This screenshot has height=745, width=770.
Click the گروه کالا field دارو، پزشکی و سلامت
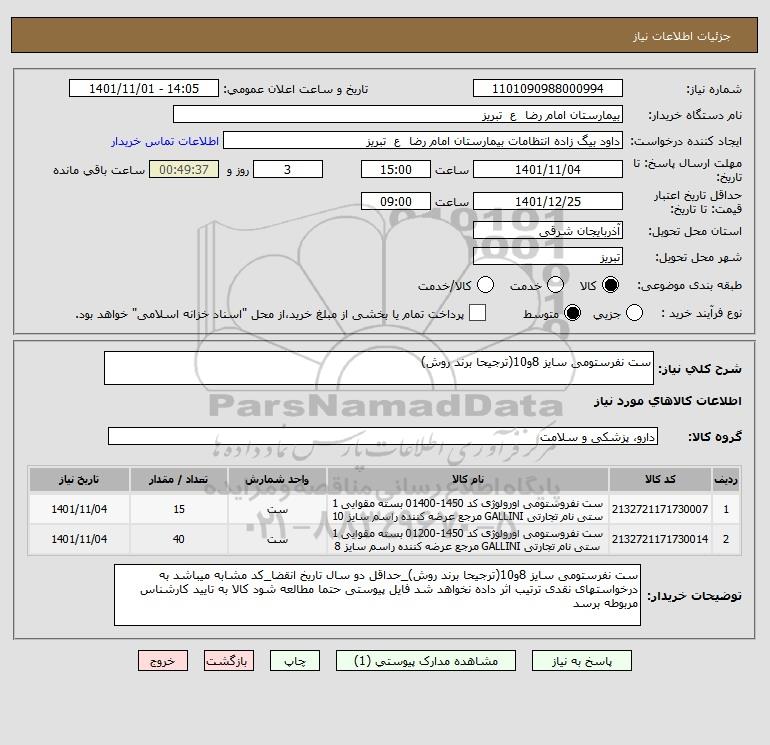point(383,436)
